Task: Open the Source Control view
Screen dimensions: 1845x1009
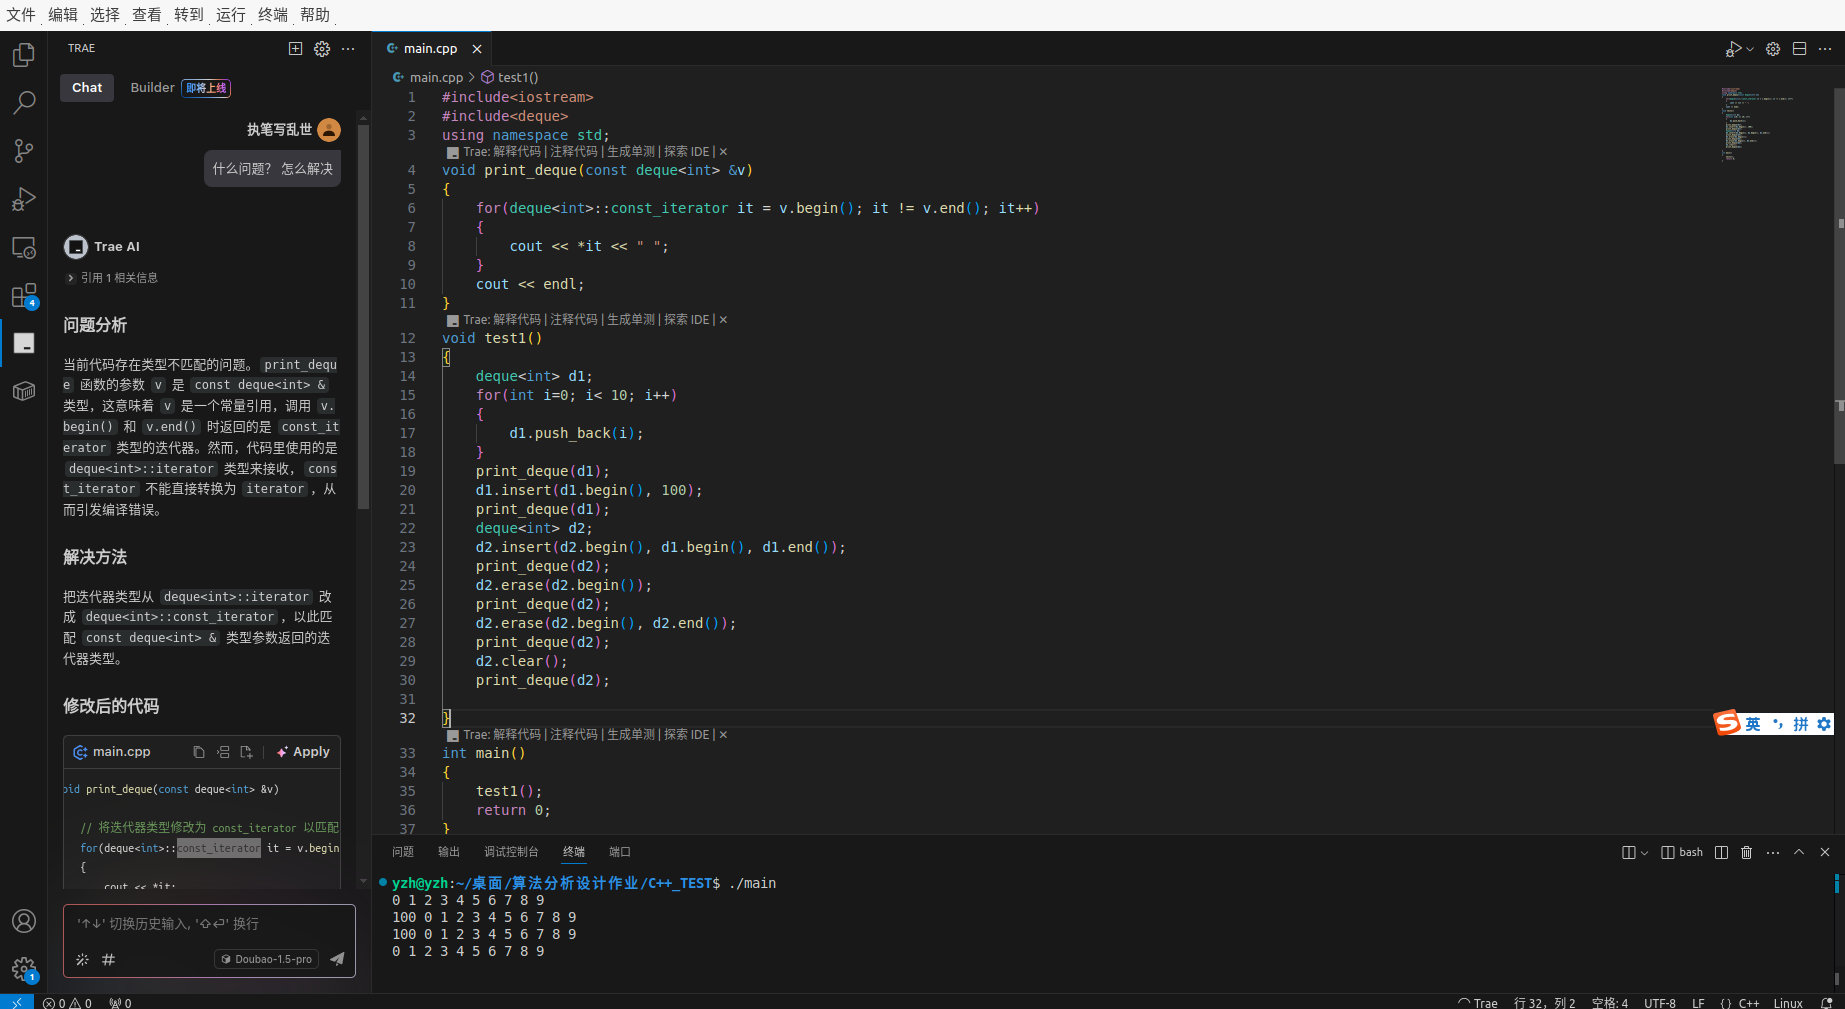Action: [24, 150]
